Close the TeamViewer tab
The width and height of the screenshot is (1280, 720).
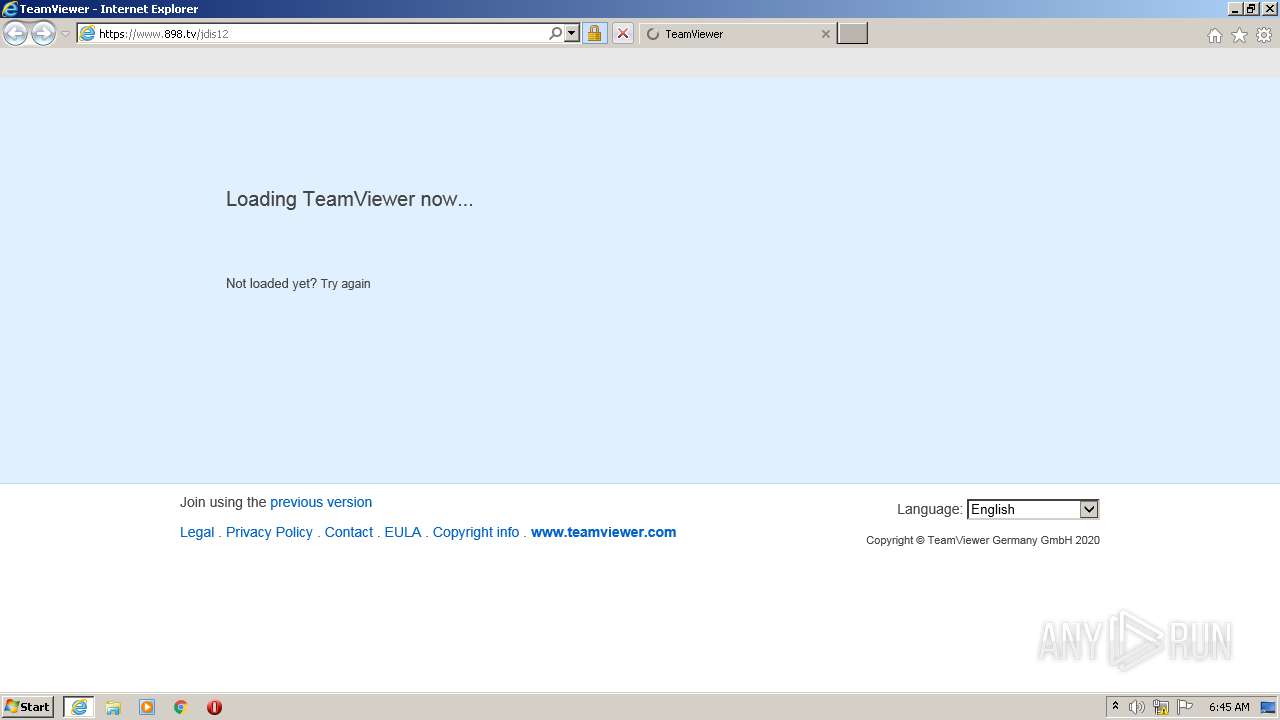coord(825,34)
